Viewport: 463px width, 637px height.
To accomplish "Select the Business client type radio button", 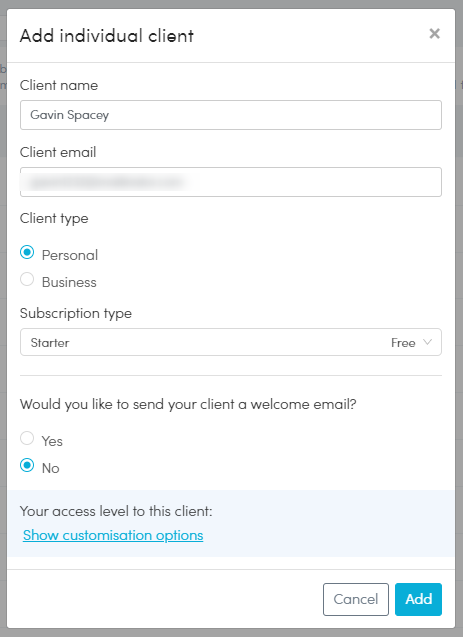I will (27, 280).
